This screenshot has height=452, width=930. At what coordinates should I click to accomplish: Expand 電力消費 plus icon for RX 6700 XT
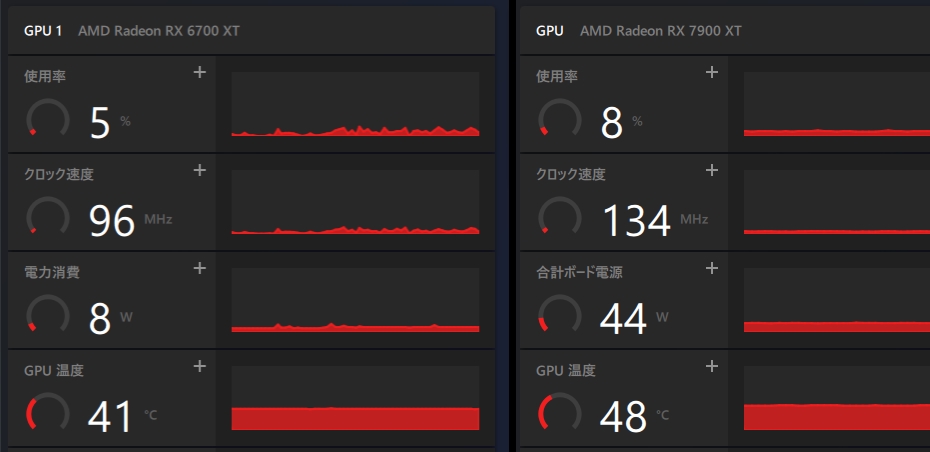(x=200, y=268)
